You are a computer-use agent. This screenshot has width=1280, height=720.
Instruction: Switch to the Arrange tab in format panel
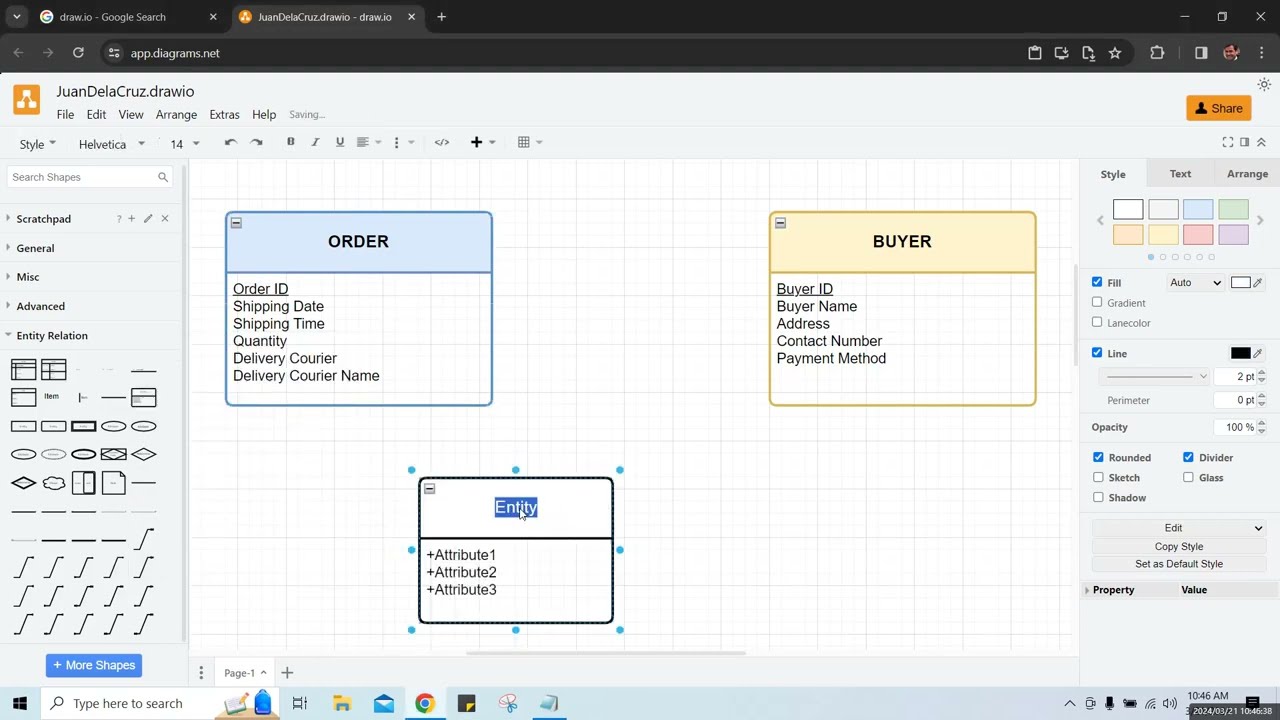pyautogui.click(x=1247, y=174)
